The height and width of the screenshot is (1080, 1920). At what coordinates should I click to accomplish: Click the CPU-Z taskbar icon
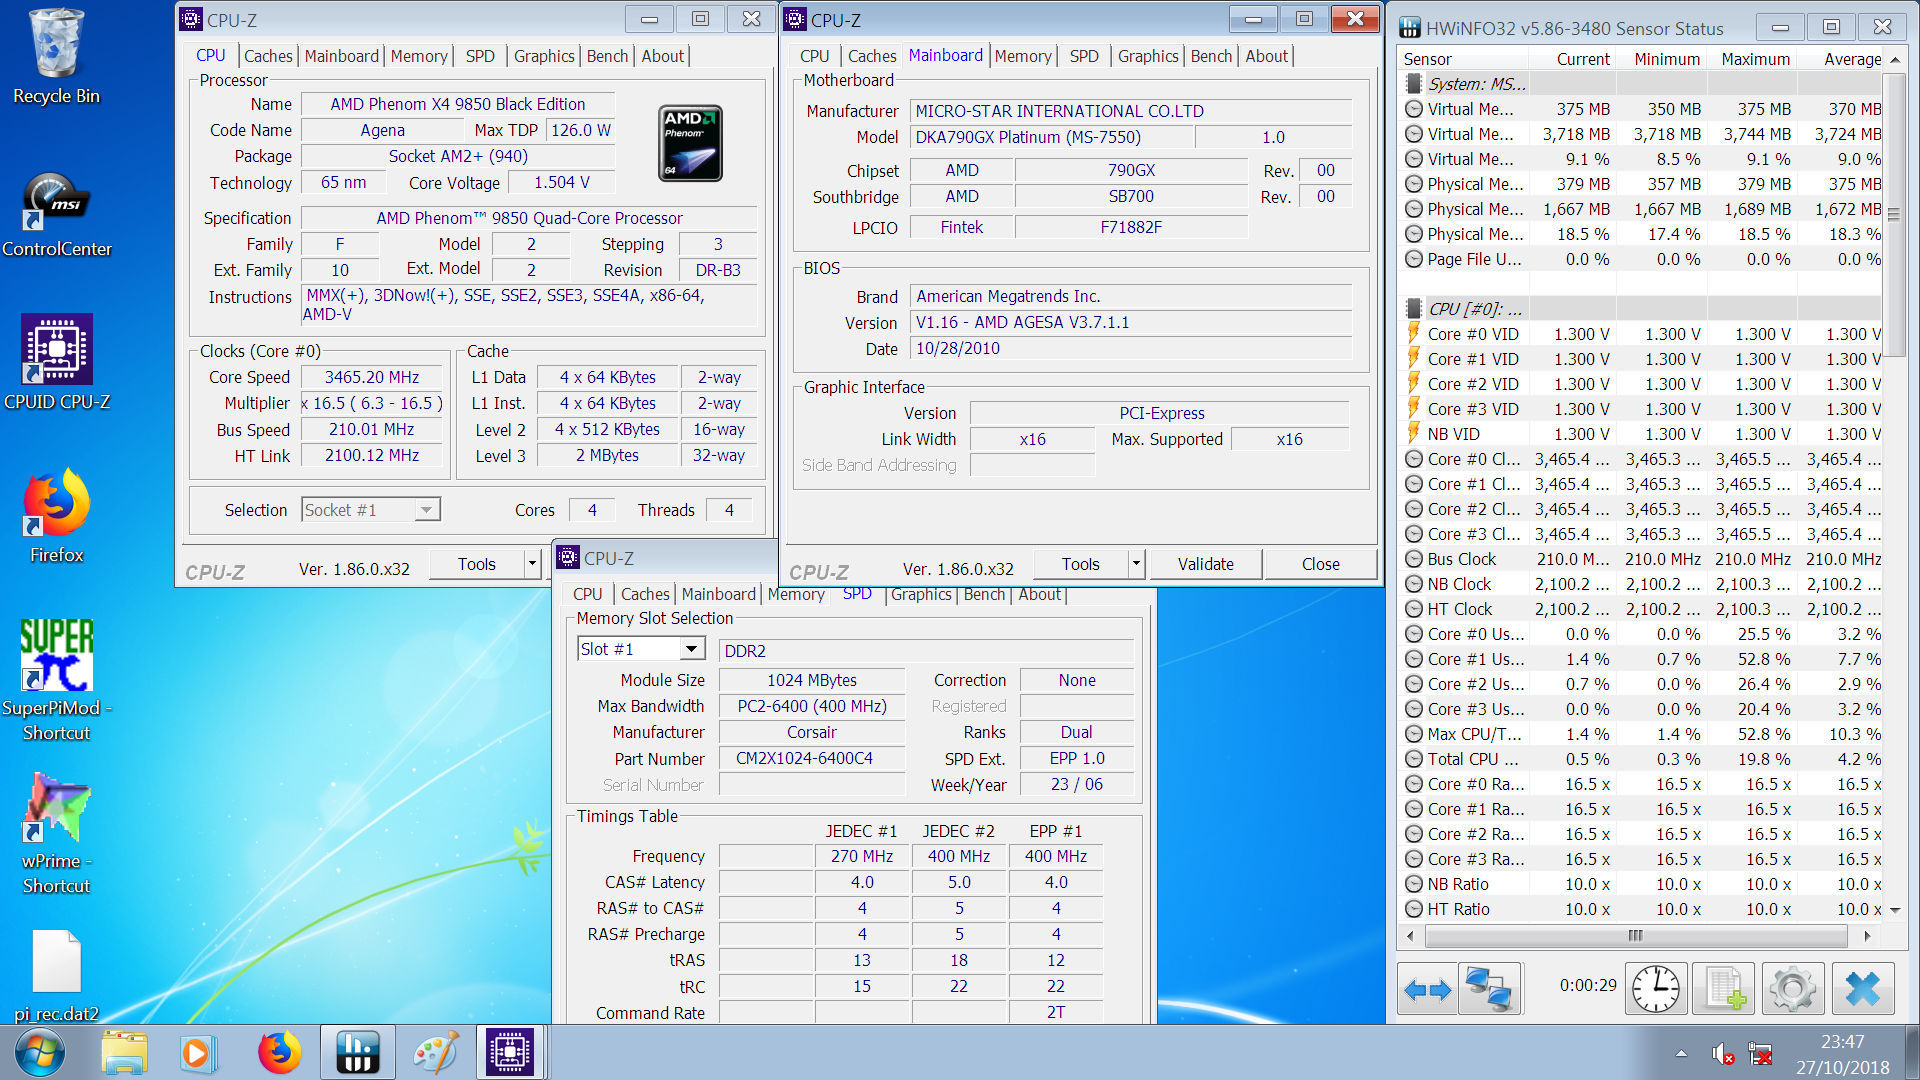[x=510, y=1053]
